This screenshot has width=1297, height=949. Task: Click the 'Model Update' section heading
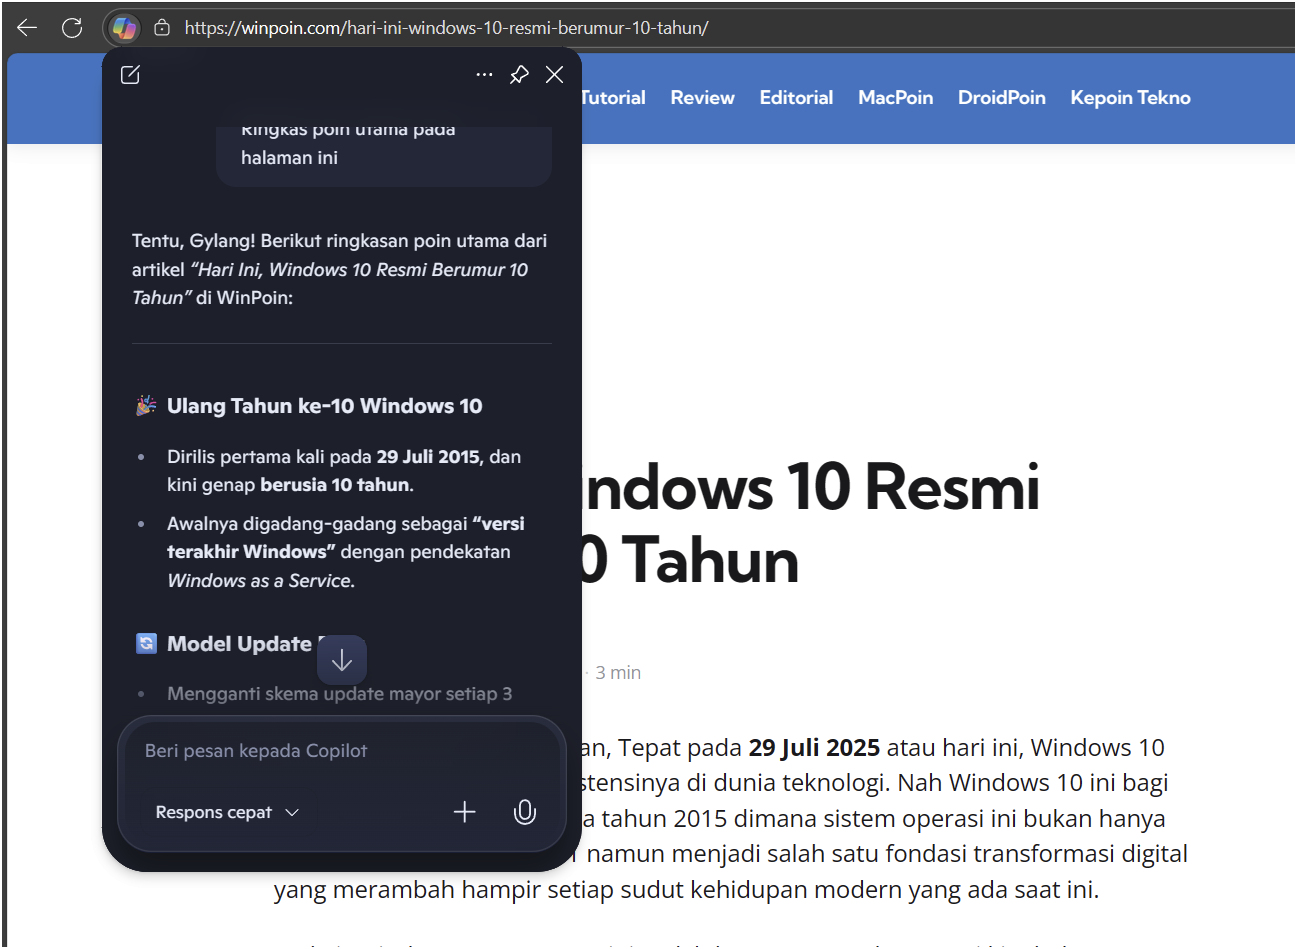(x=239, y=644)
